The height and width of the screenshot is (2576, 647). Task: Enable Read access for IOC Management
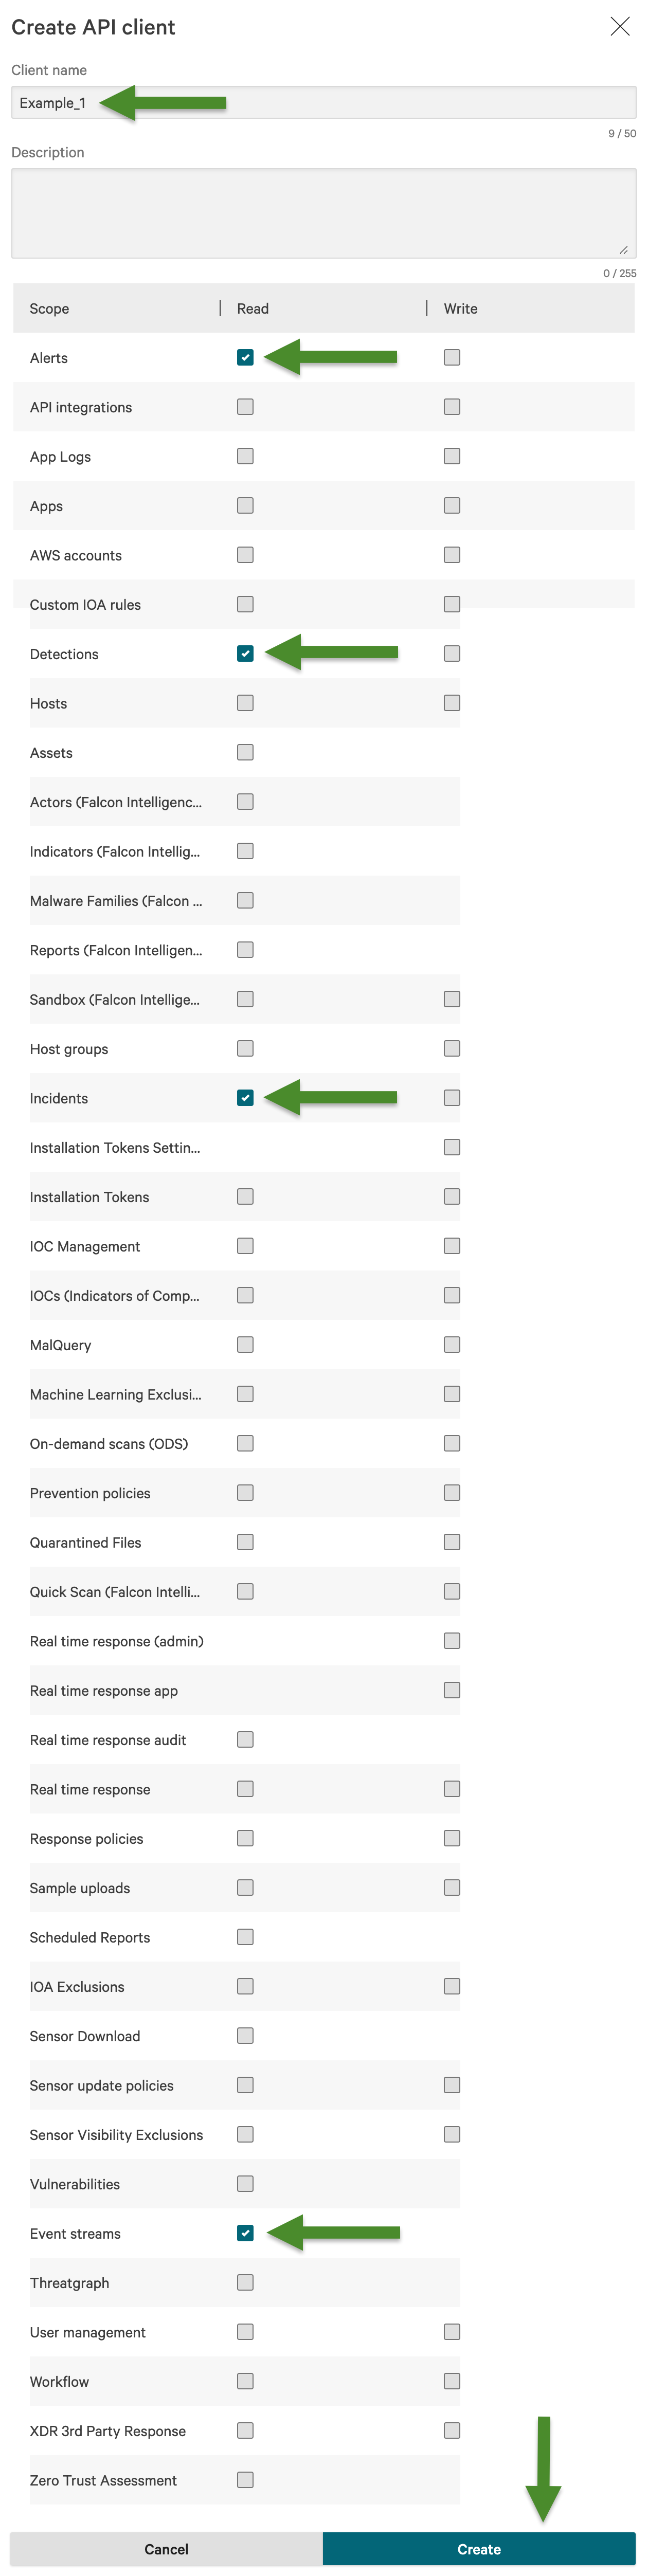[245, 1245]
